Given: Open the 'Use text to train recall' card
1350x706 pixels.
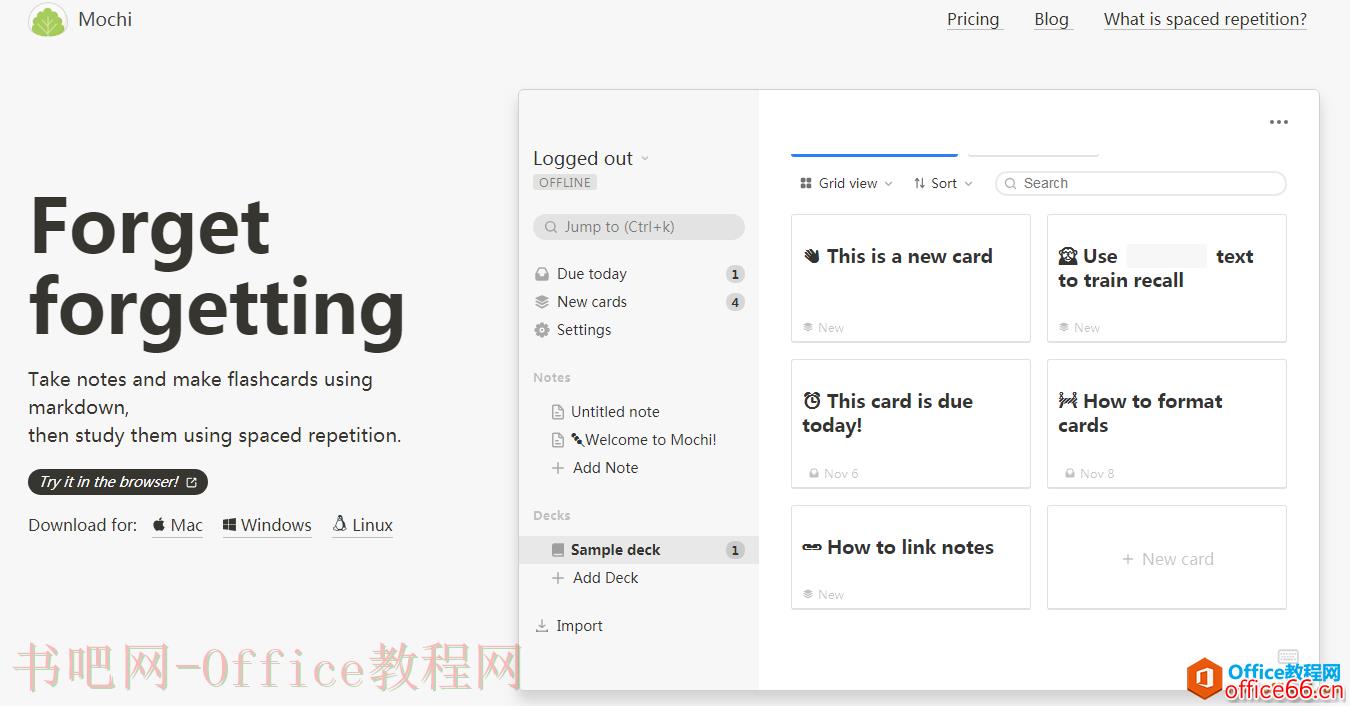Looking at the screenshot, I should 1167,278.
